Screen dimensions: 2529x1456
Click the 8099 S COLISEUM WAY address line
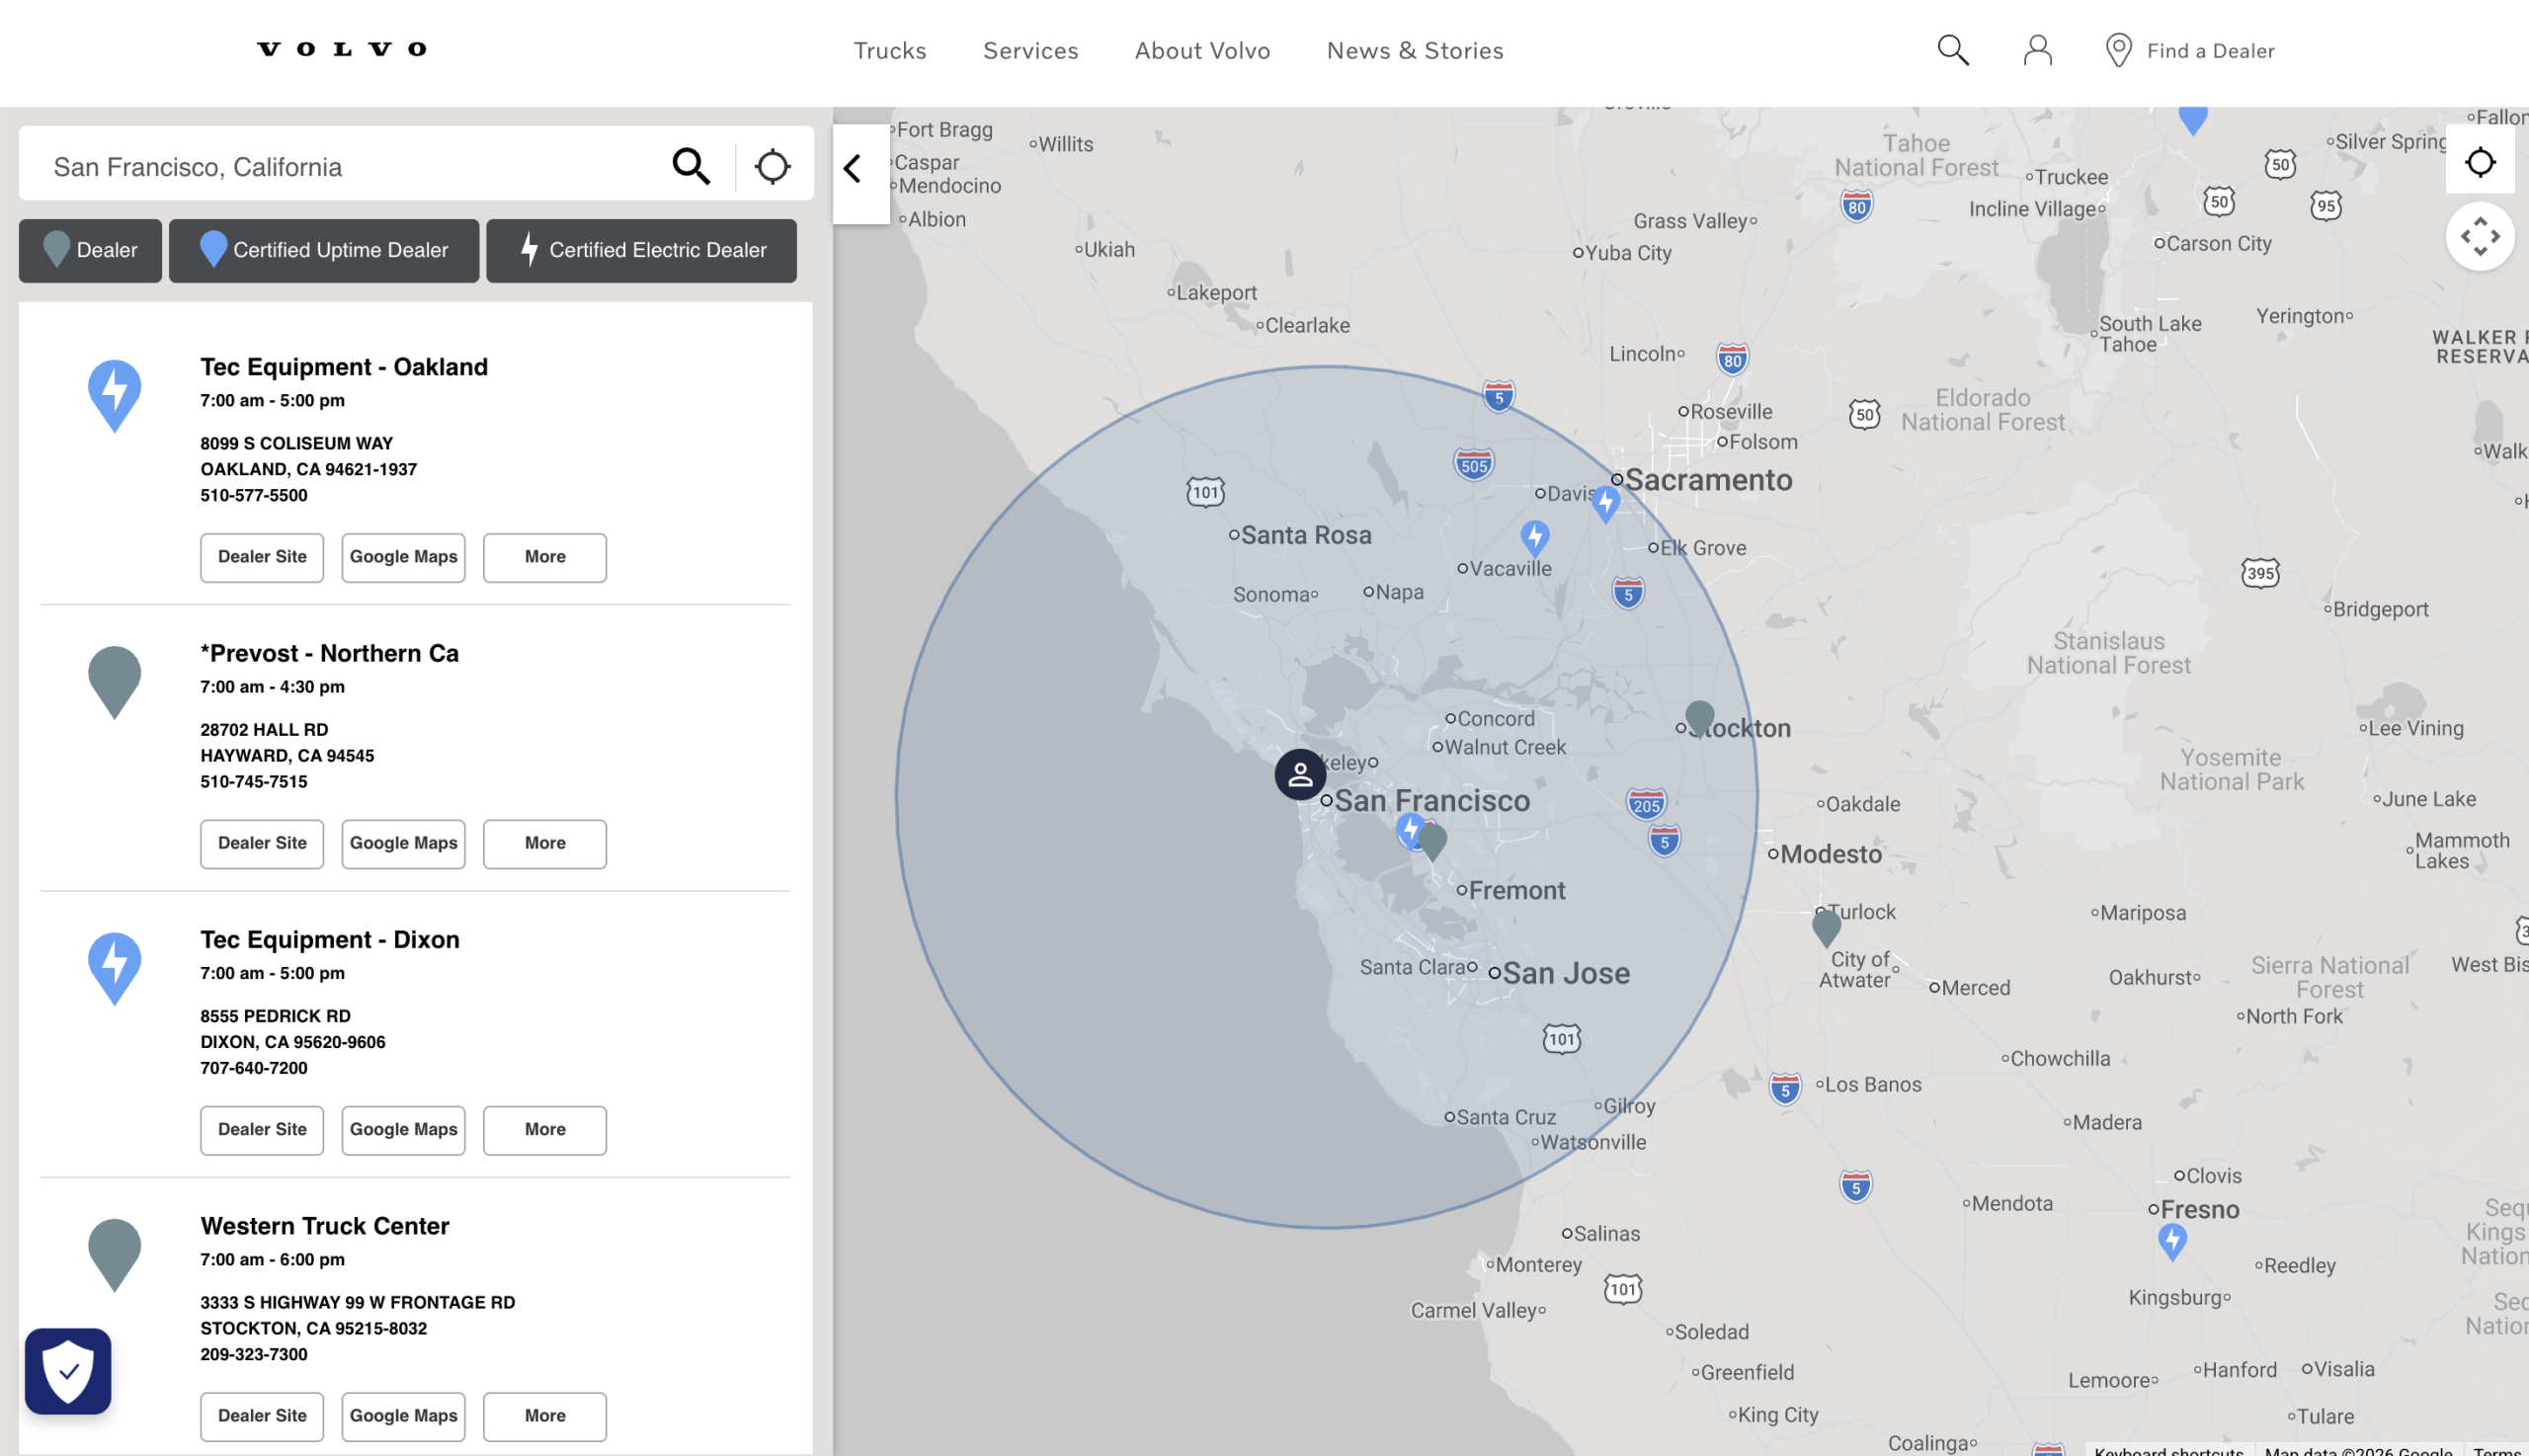(x=297, y=443)
